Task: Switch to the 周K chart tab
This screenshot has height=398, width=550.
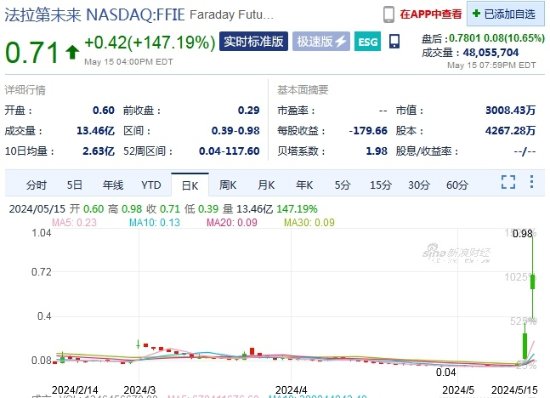Action: pos(228,185)
